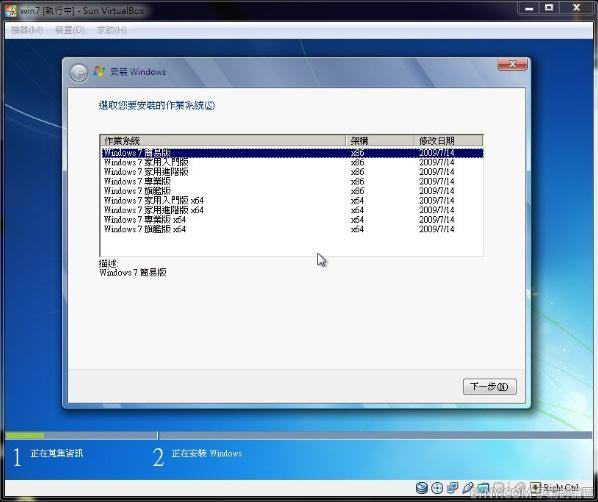The image size is (598, 502).
Task: Select the last Windows 7 x64 edition row
Action: click(x=292, y=229)
